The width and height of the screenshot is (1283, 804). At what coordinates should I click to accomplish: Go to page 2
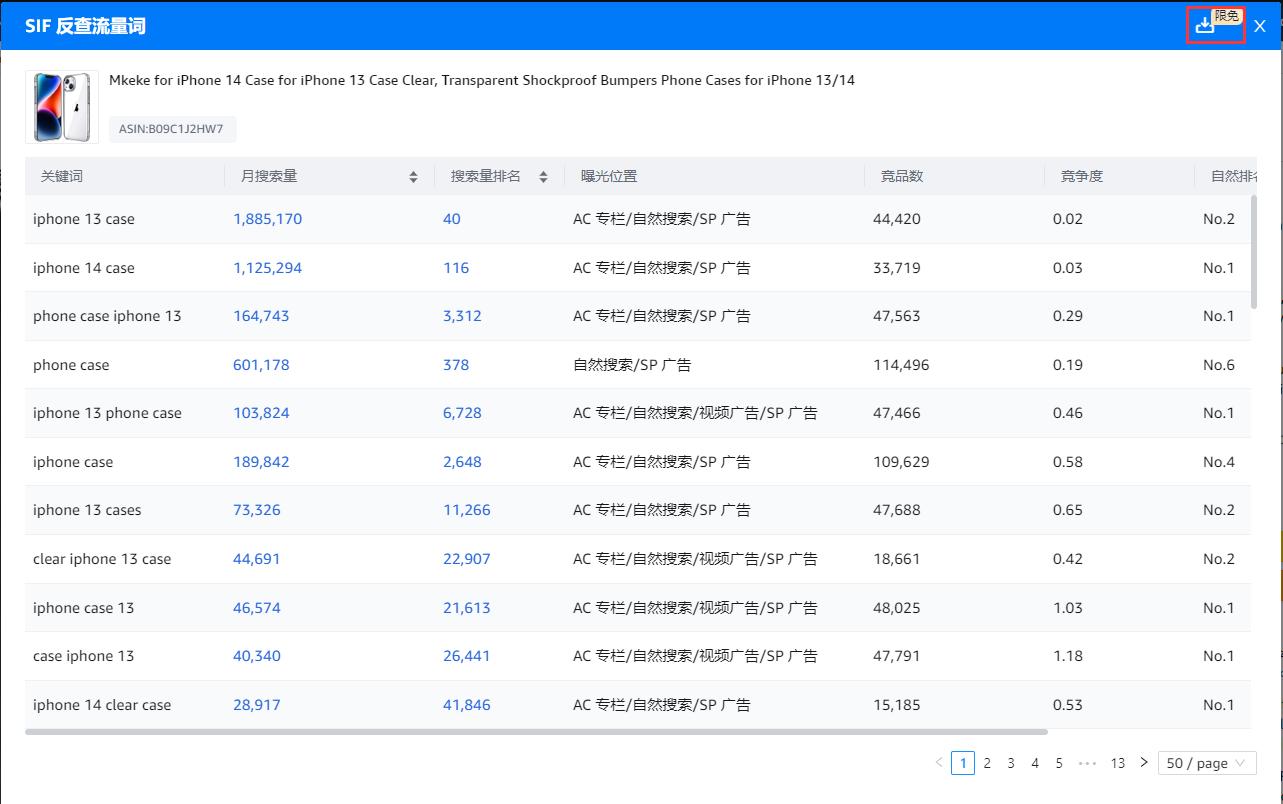click(x=987, y=763)
